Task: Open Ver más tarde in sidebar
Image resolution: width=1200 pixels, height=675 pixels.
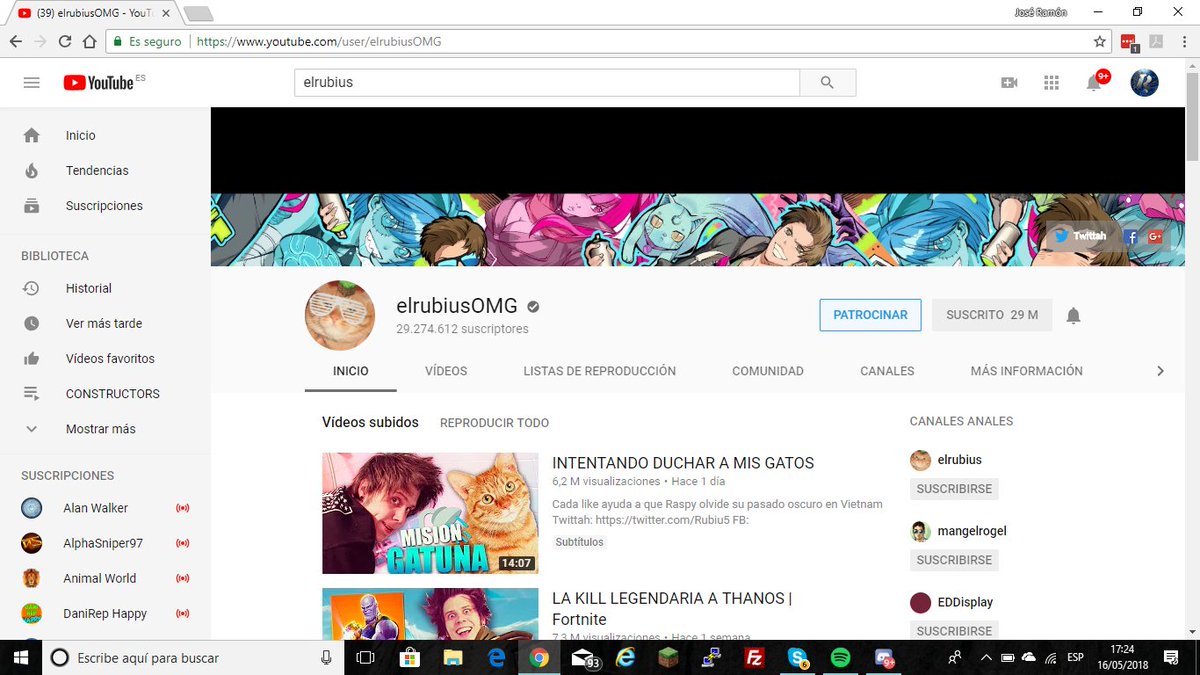Action: click(x=105, y=323)
